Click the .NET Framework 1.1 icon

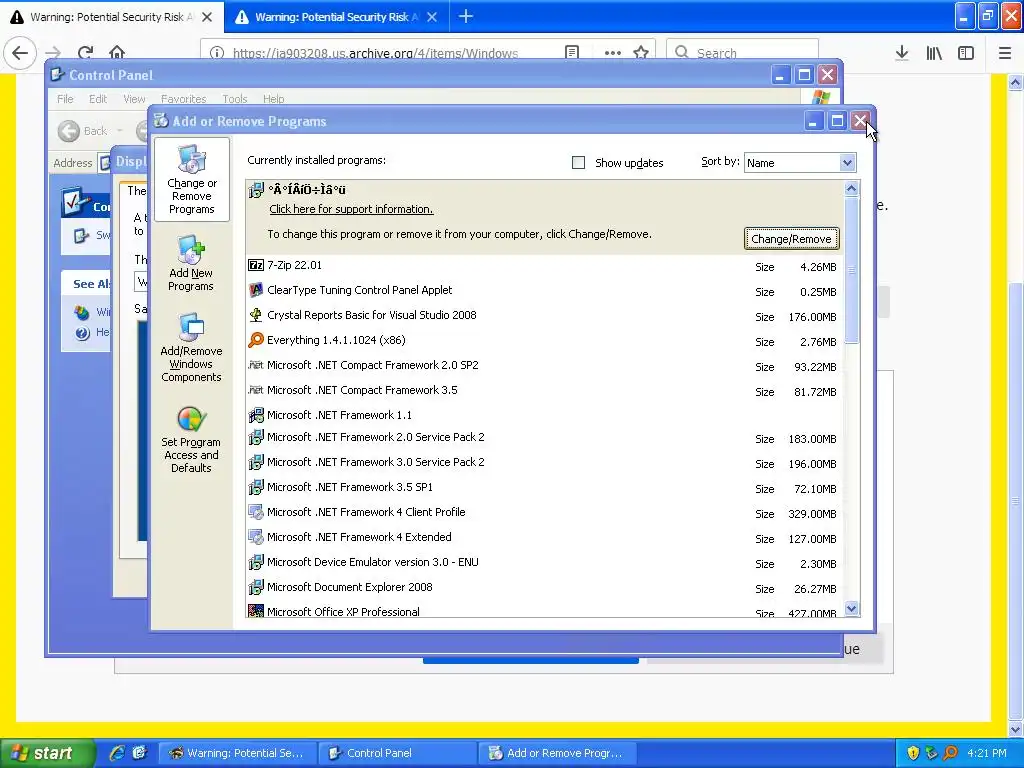click(x=256, y=415)
